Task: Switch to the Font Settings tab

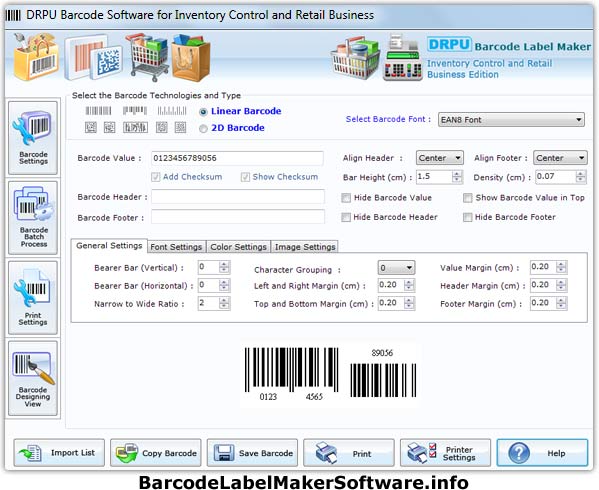Action: pyautogui.click(x=176, y=247)
